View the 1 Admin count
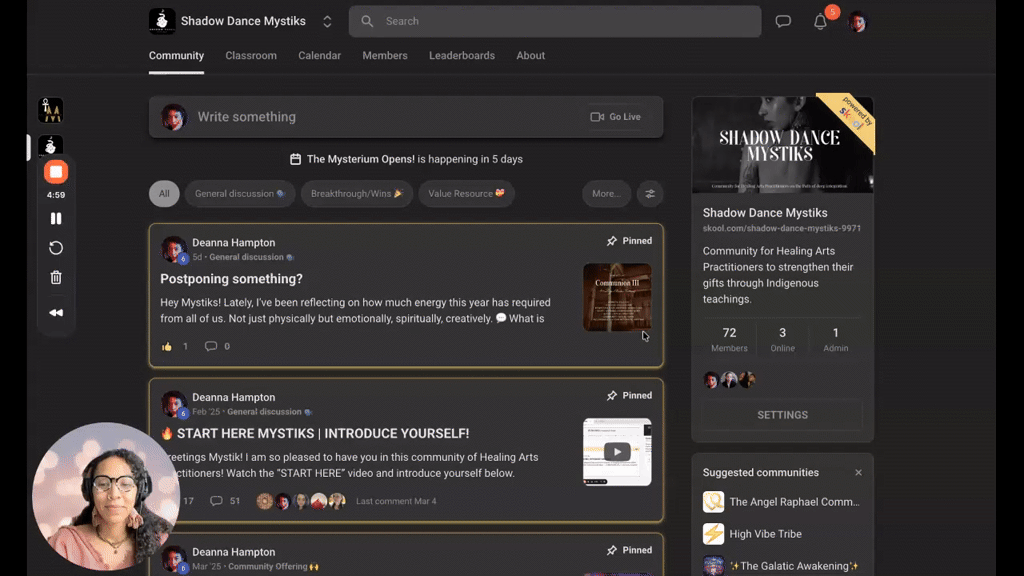 pos(835,340)
